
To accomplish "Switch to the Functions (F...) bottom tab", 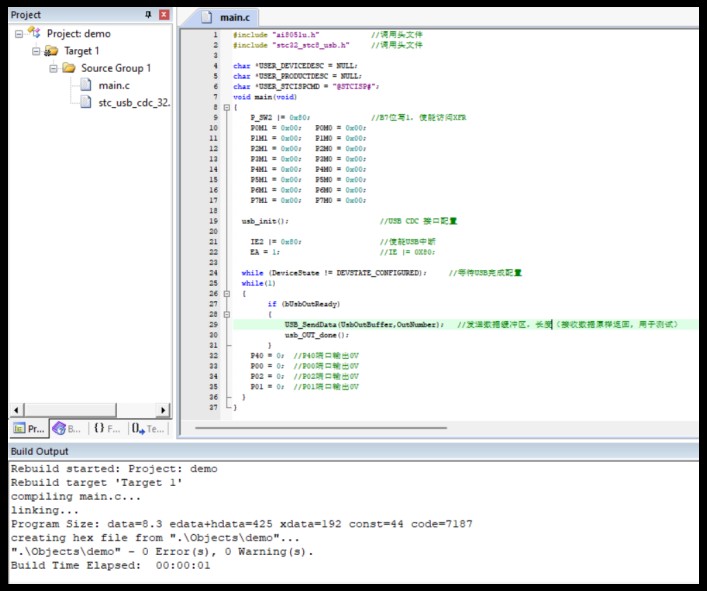I will (107, 428).
